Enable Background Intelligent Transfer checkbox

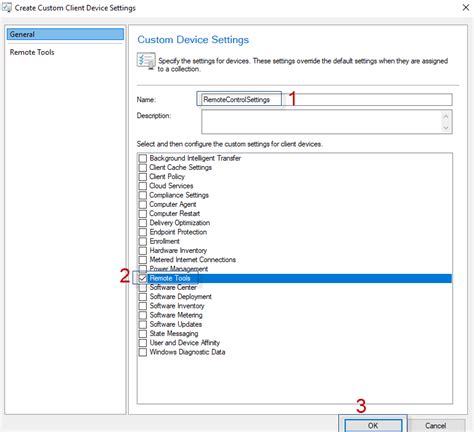(x=143, y=158)
